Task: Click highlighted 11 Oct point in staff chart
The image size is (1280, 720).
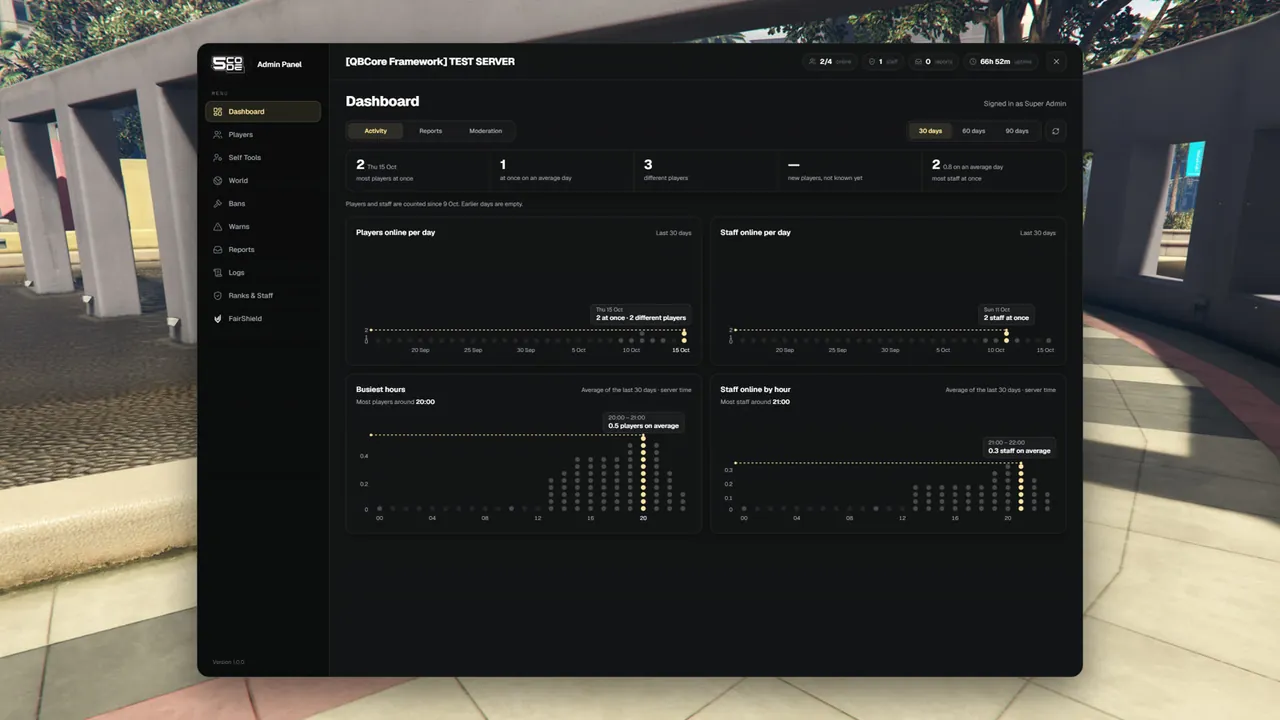Action: (1006, 335)
